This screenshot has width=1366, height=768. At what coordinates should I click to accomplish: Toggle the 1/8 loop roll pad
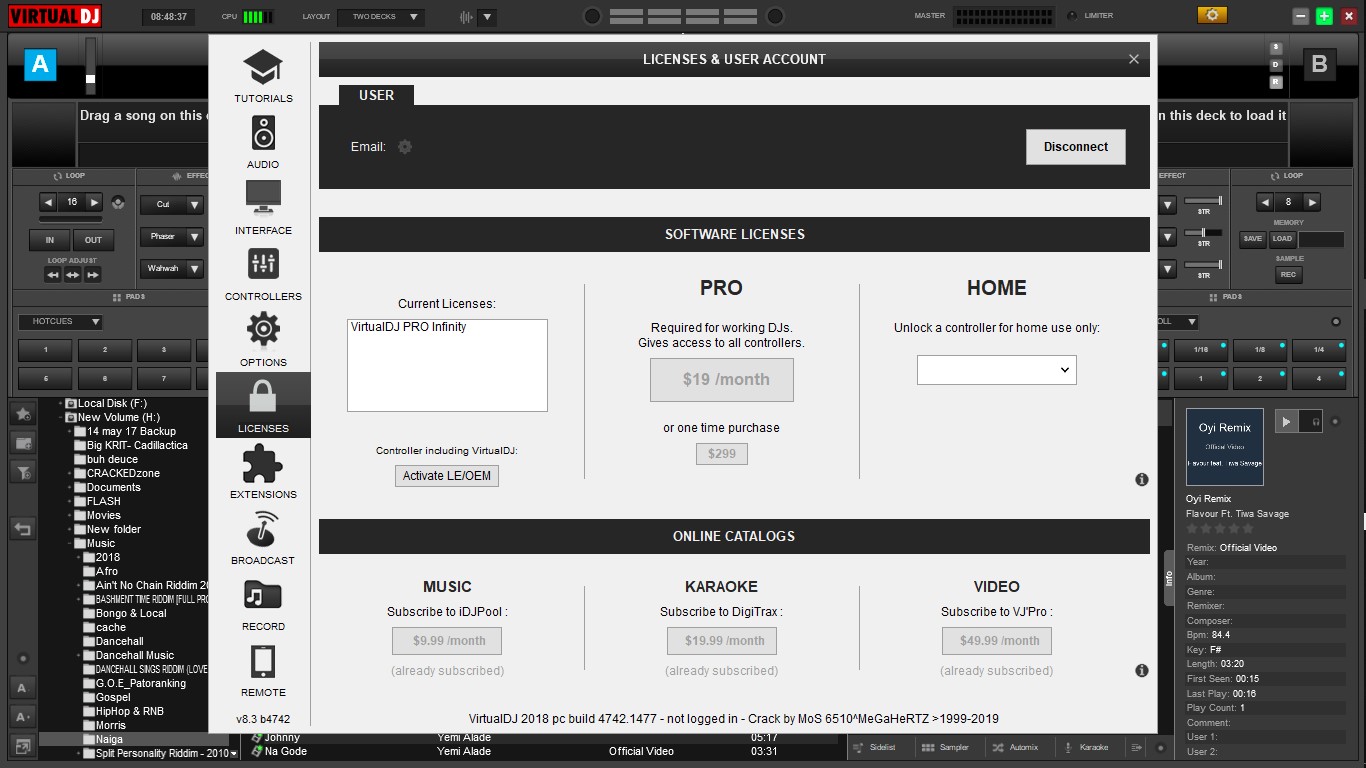click(1260, 350)
